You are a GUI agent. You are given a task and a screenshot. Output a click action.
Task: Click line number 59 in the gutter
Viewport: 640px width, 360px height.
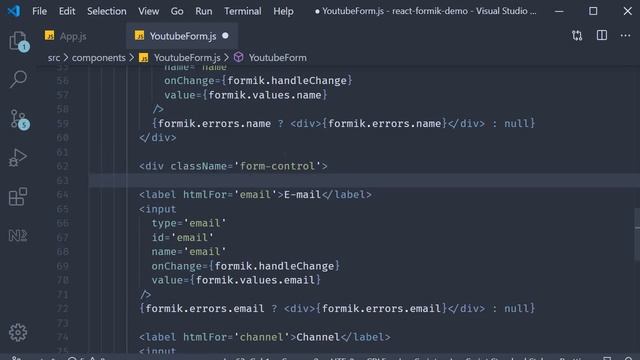coord(62,123)
